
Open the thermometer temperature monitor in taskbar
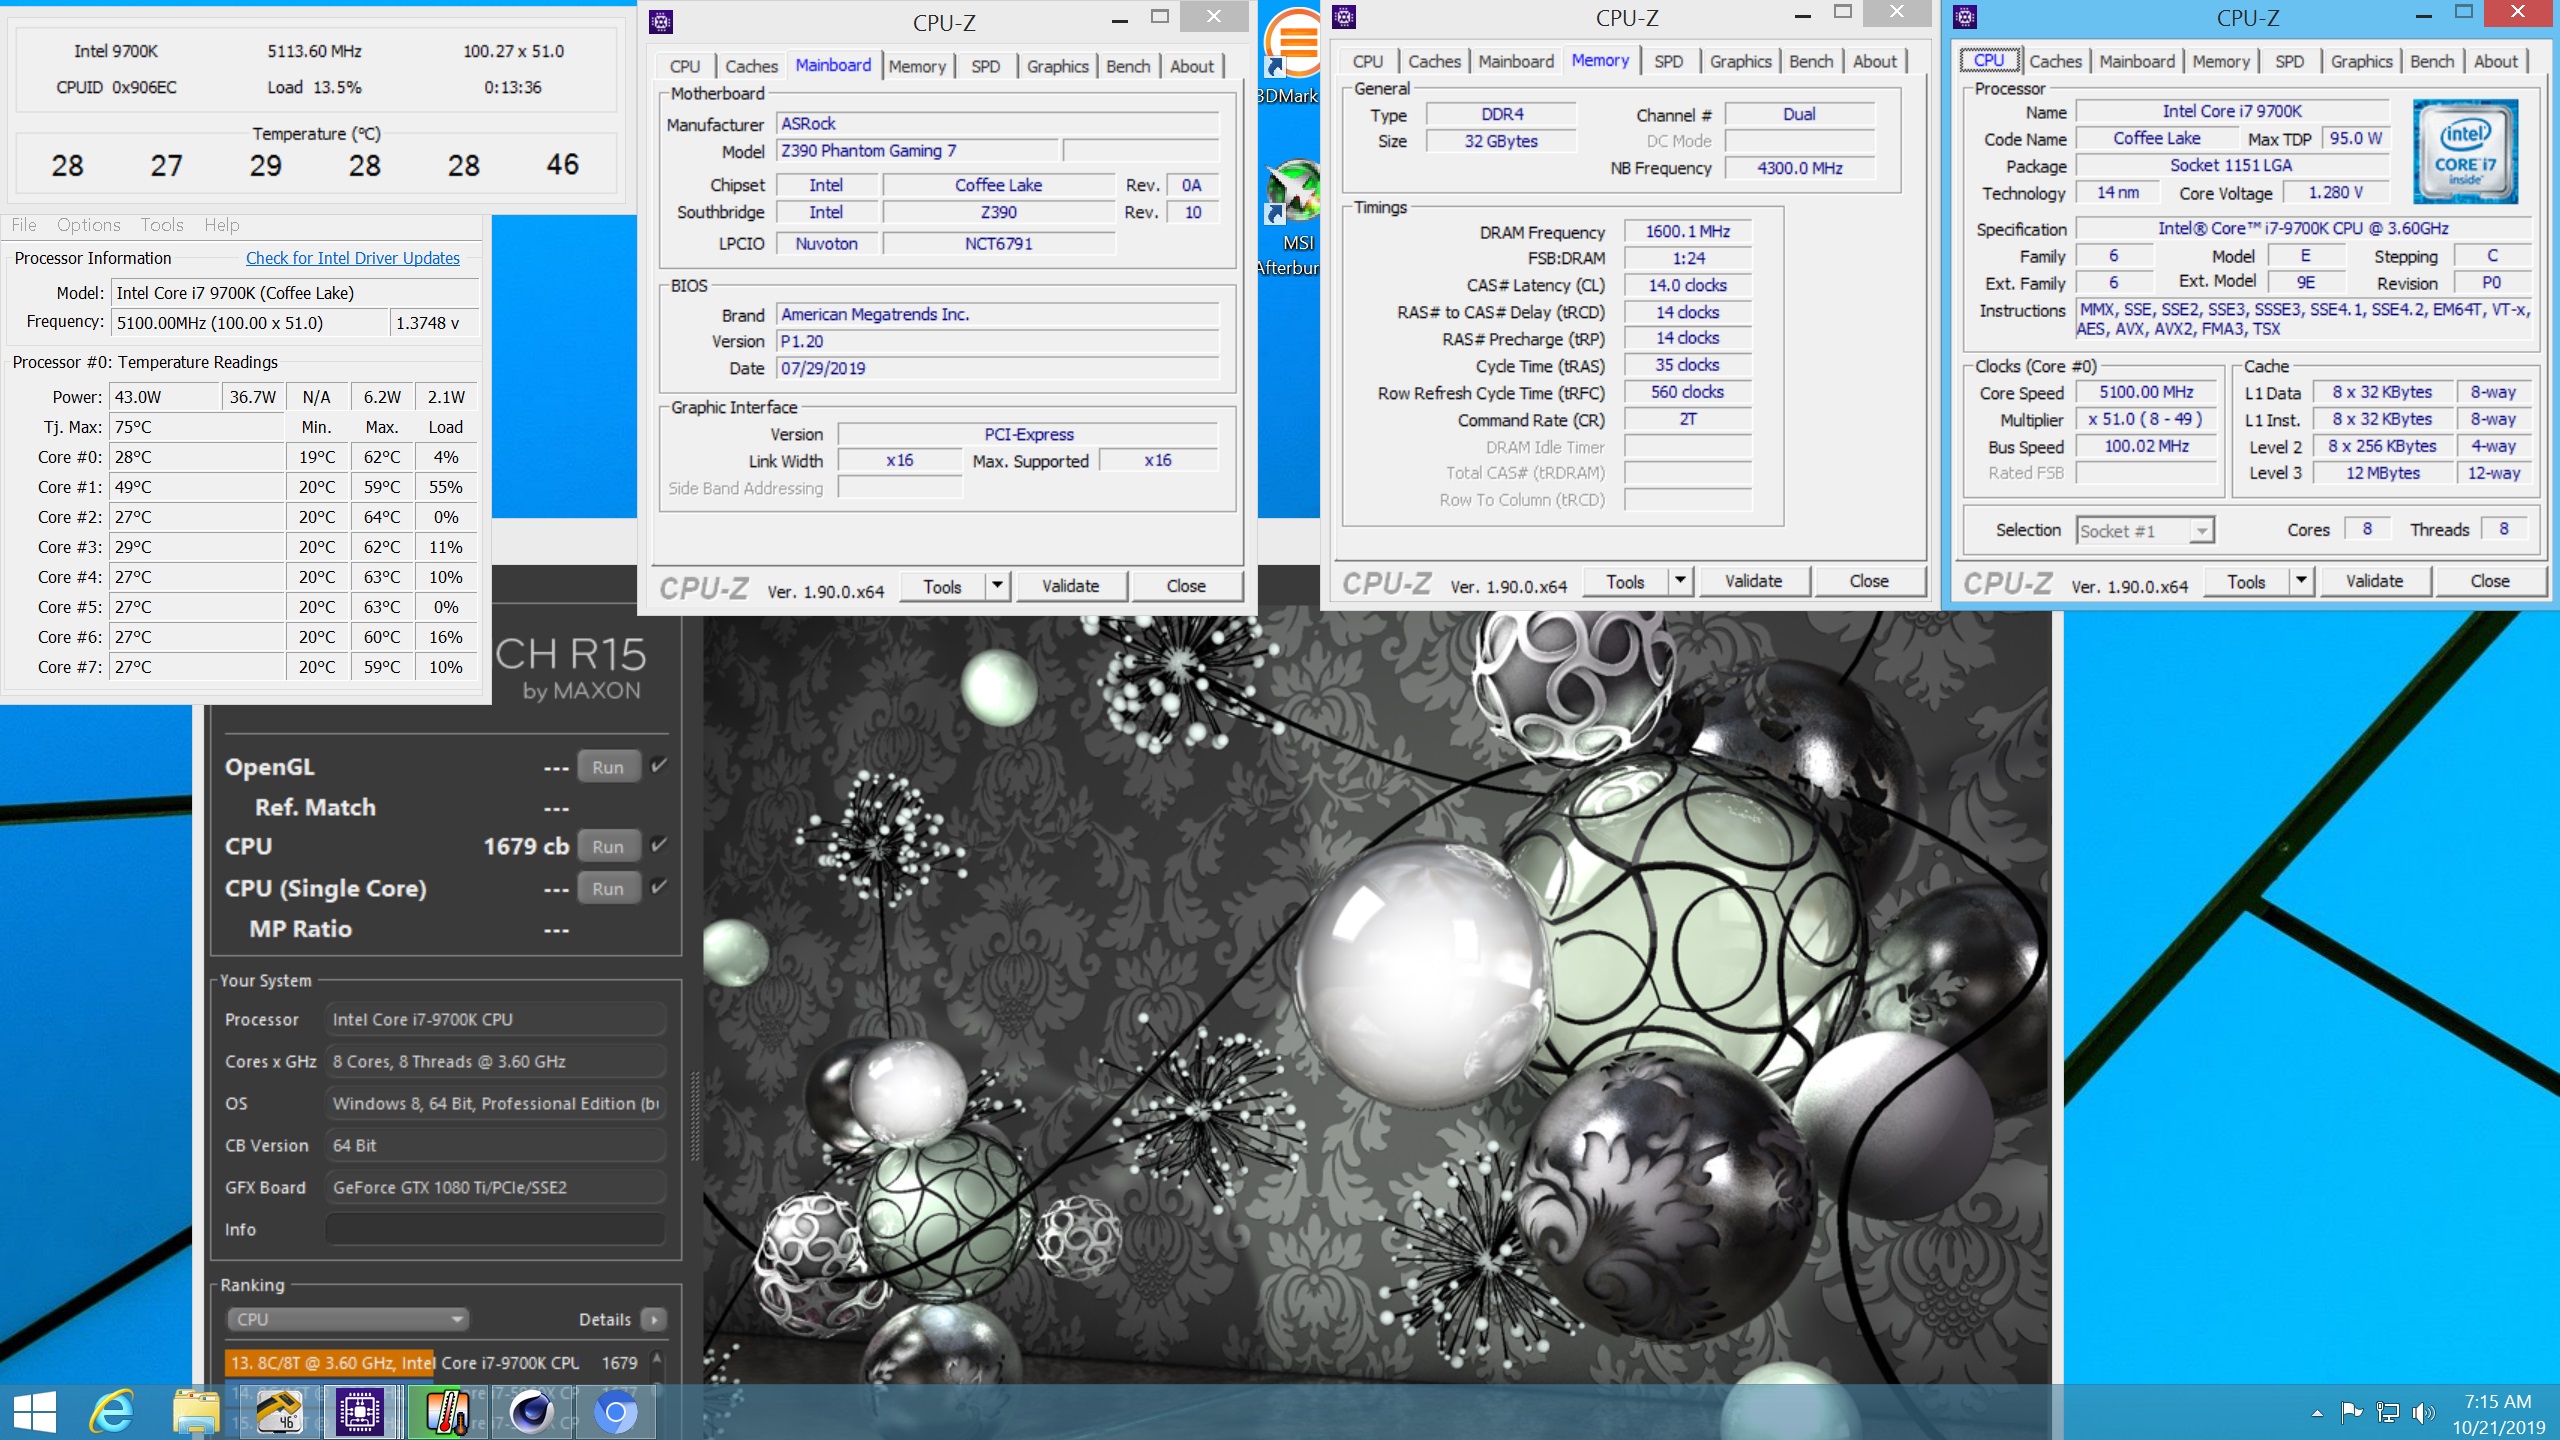[446, 1412]
